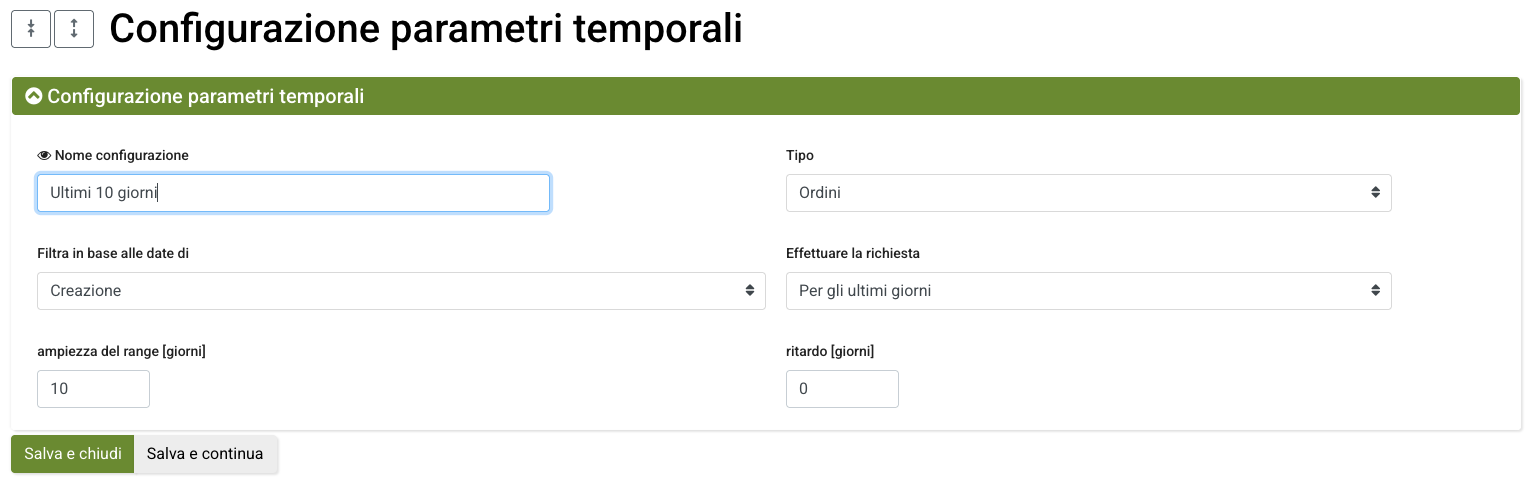Click the Filtra in base alle date di label
Viewport: 1529px width, 481px height.
pos(113,254)
